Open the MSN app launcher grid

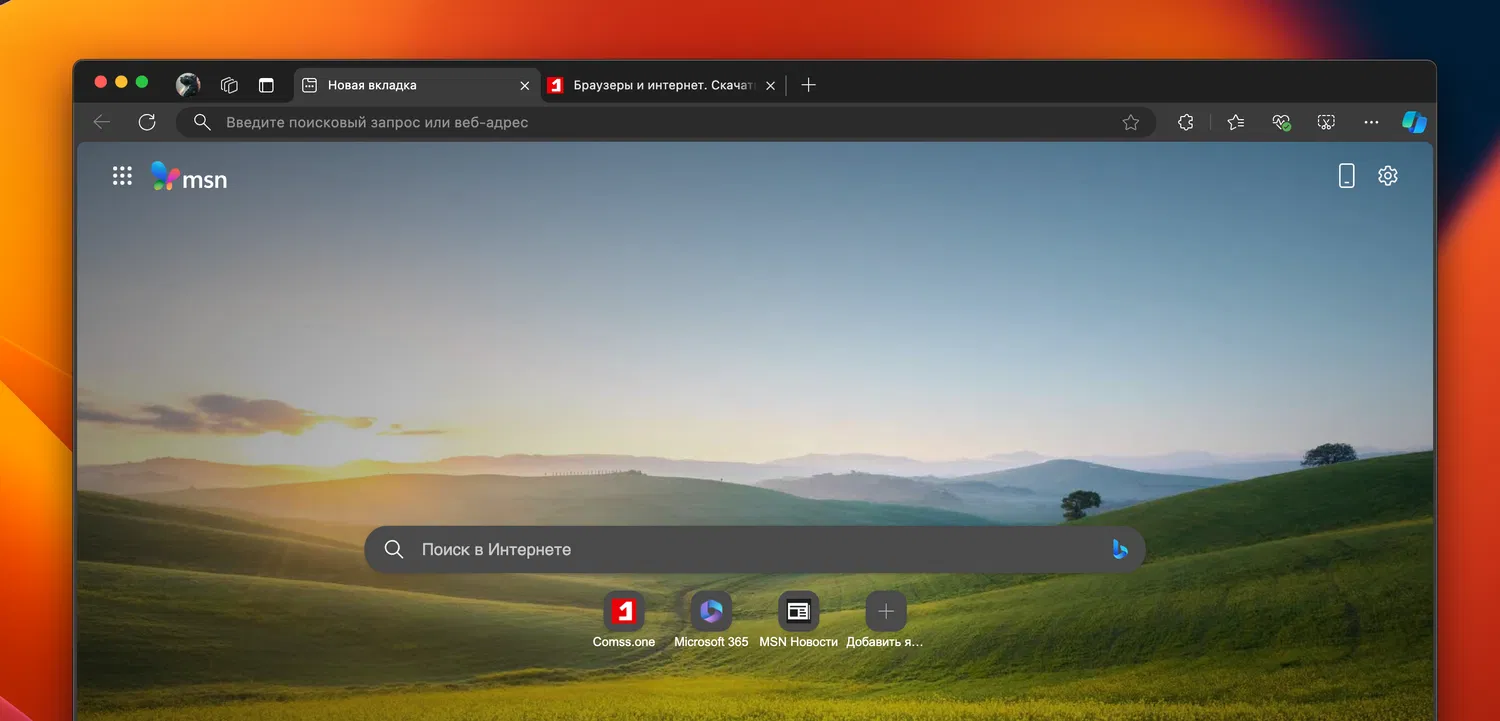tap(122, 176)
